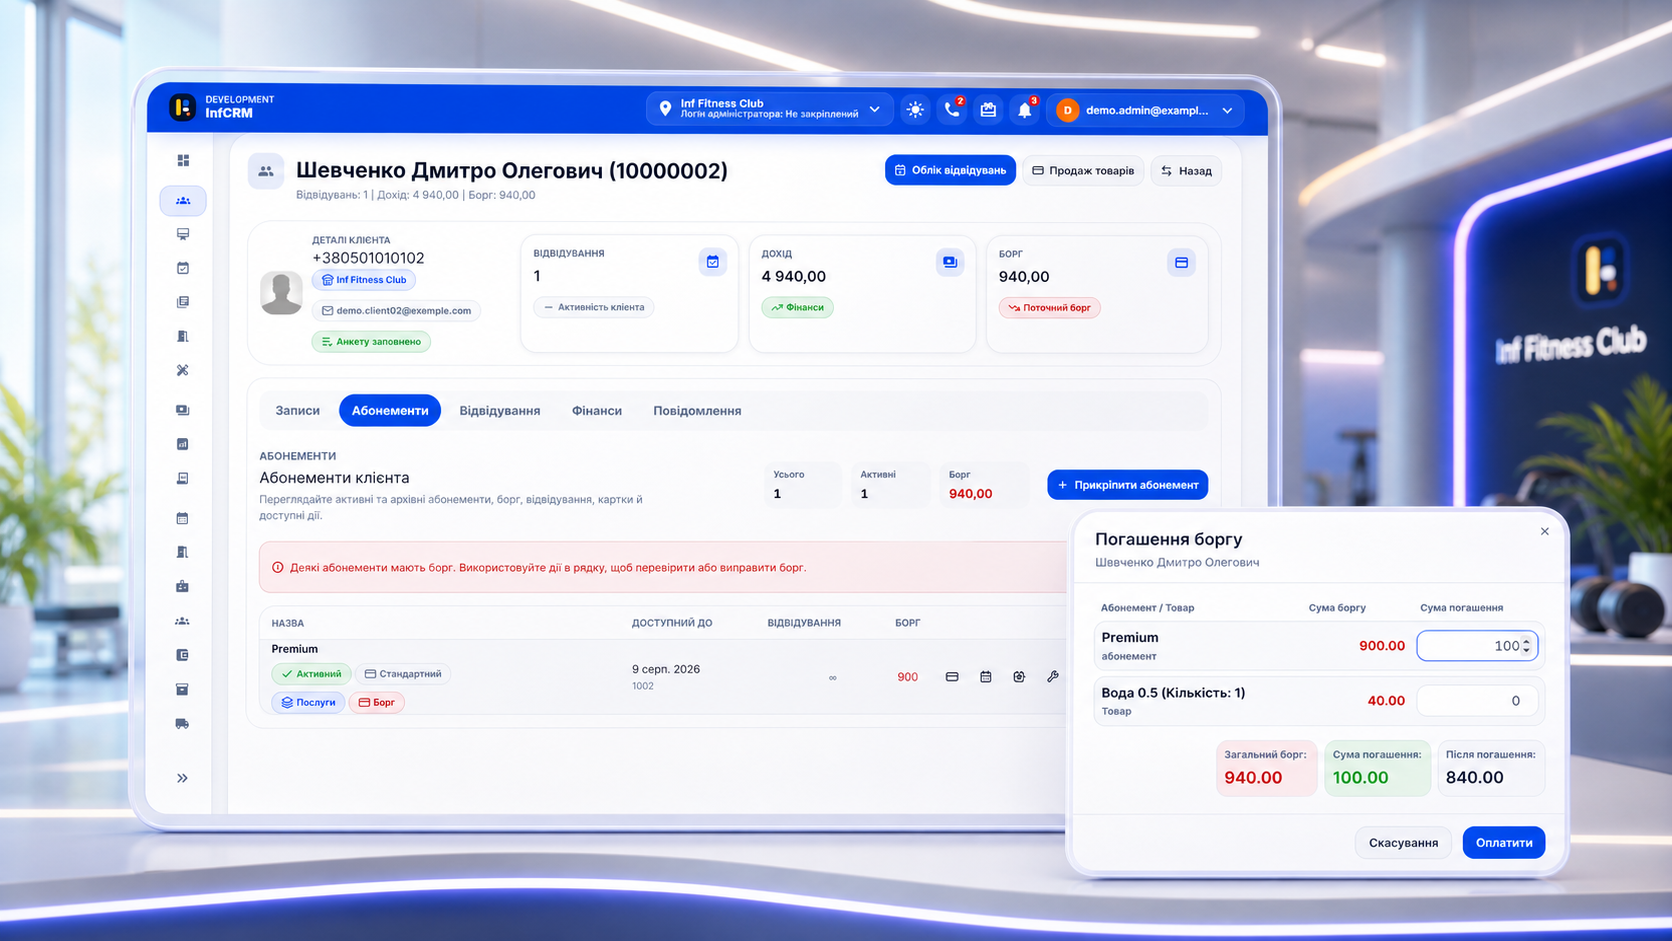Viewport: 1672px width, 941px height.
Task: Click the pay-debt card icon in Premium row
Action: [952, 677]
